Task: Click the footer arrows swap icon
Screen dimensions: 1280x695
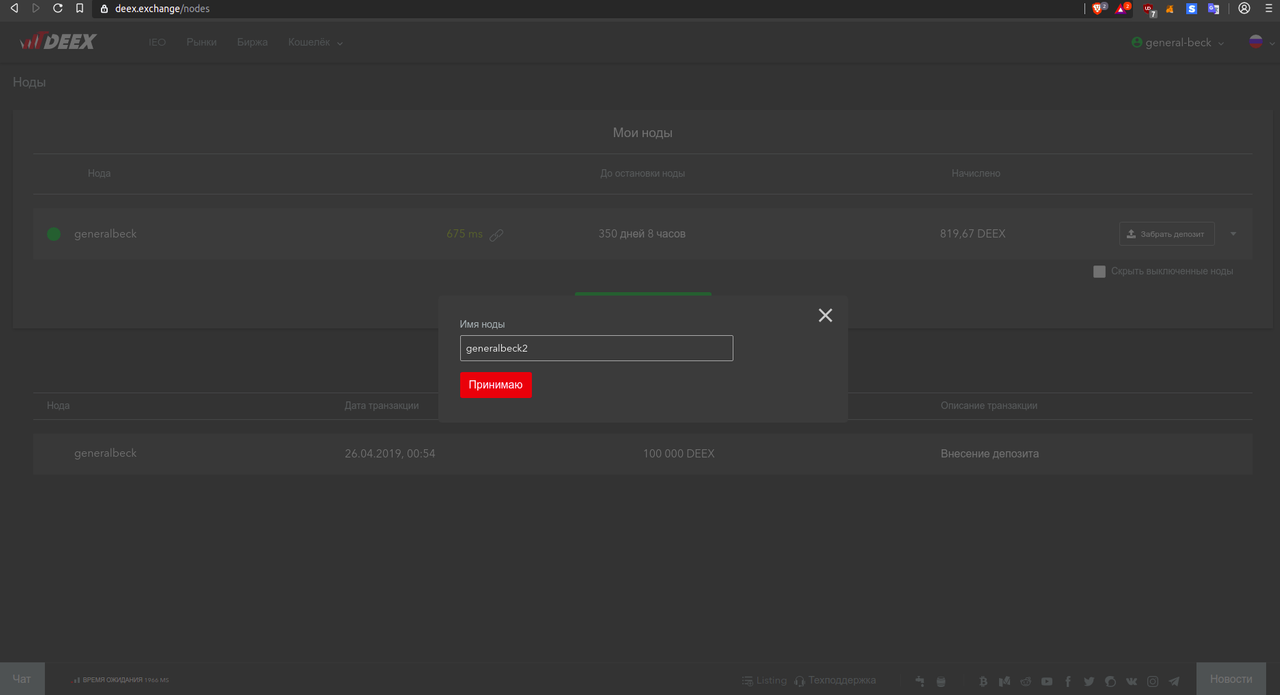Action: [920, 681]
